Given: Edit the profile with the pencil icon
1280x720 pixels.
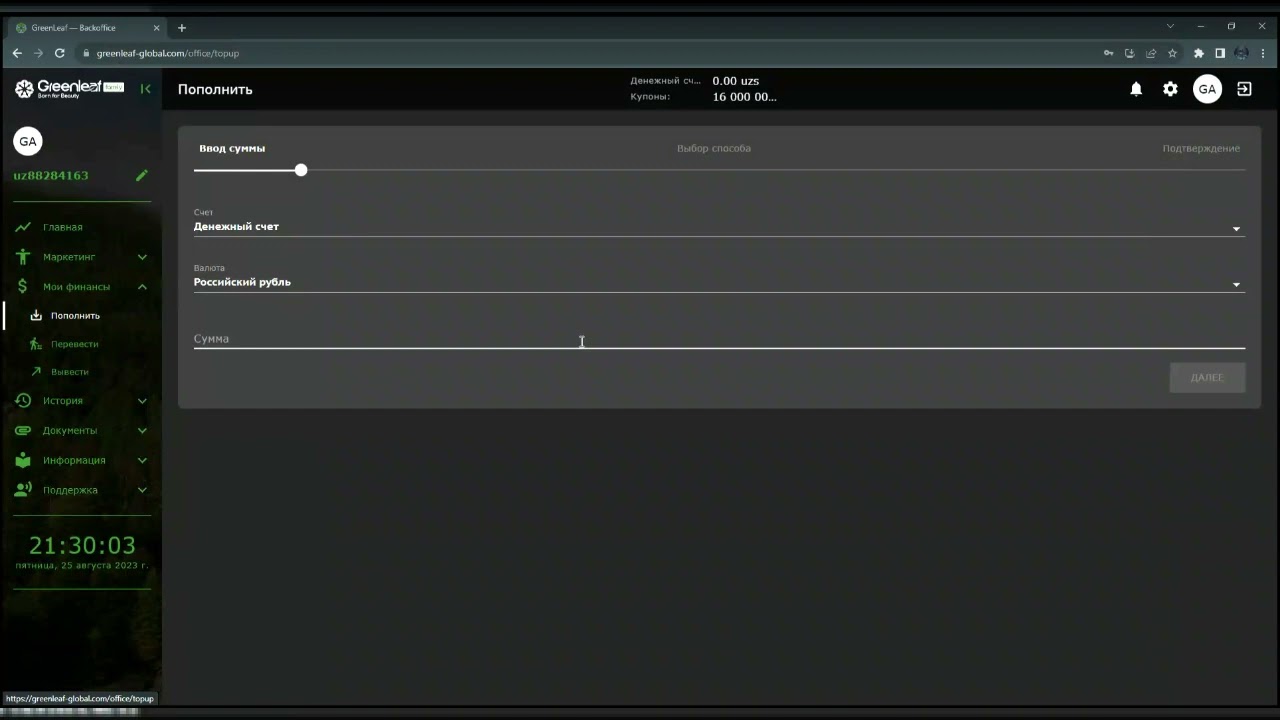Looking at the screenshot, I should [x=142, y=175].
